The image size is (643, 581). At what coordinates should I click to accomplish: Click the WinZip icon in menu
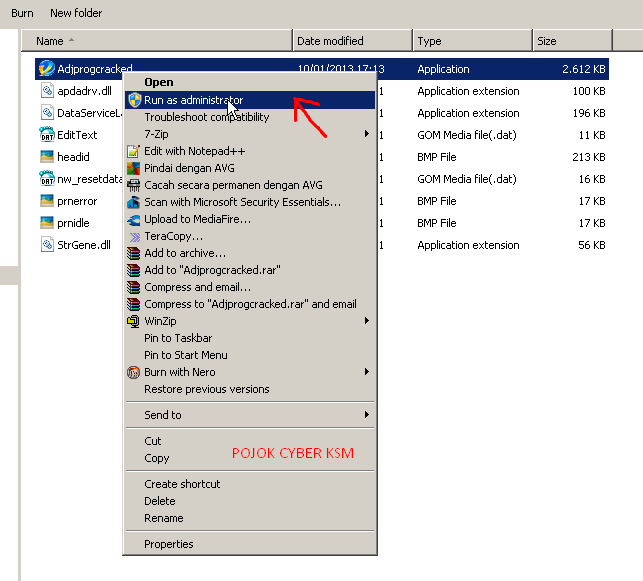click(x=133, y=321)
